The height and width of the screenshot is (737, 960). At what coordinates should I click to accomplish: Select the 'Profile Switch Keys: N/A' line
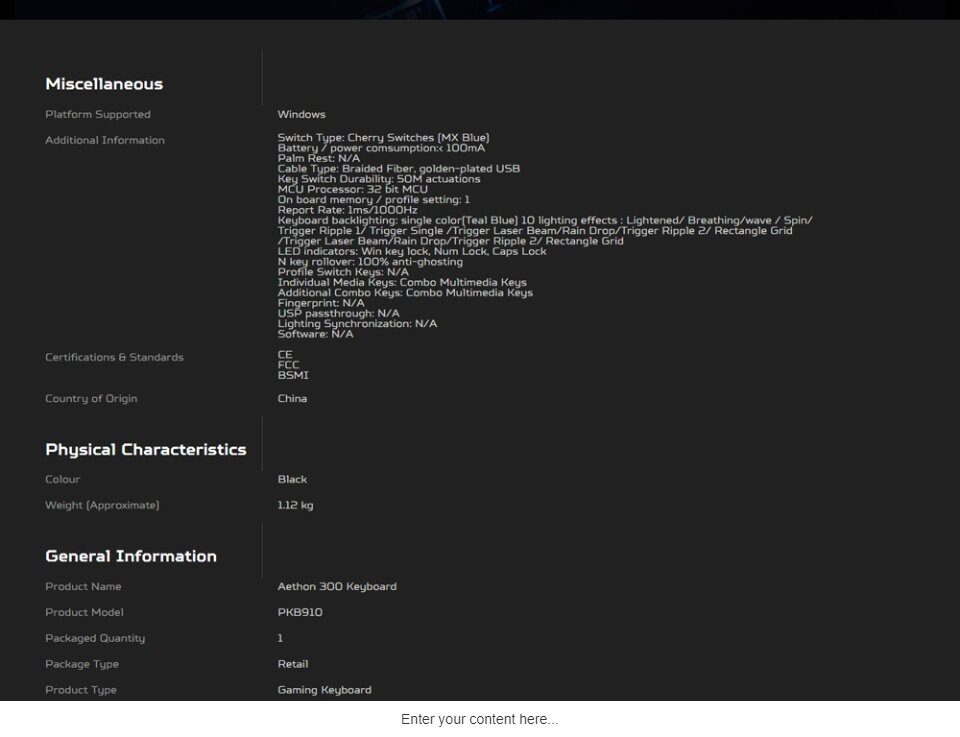[x=343, y=272]
